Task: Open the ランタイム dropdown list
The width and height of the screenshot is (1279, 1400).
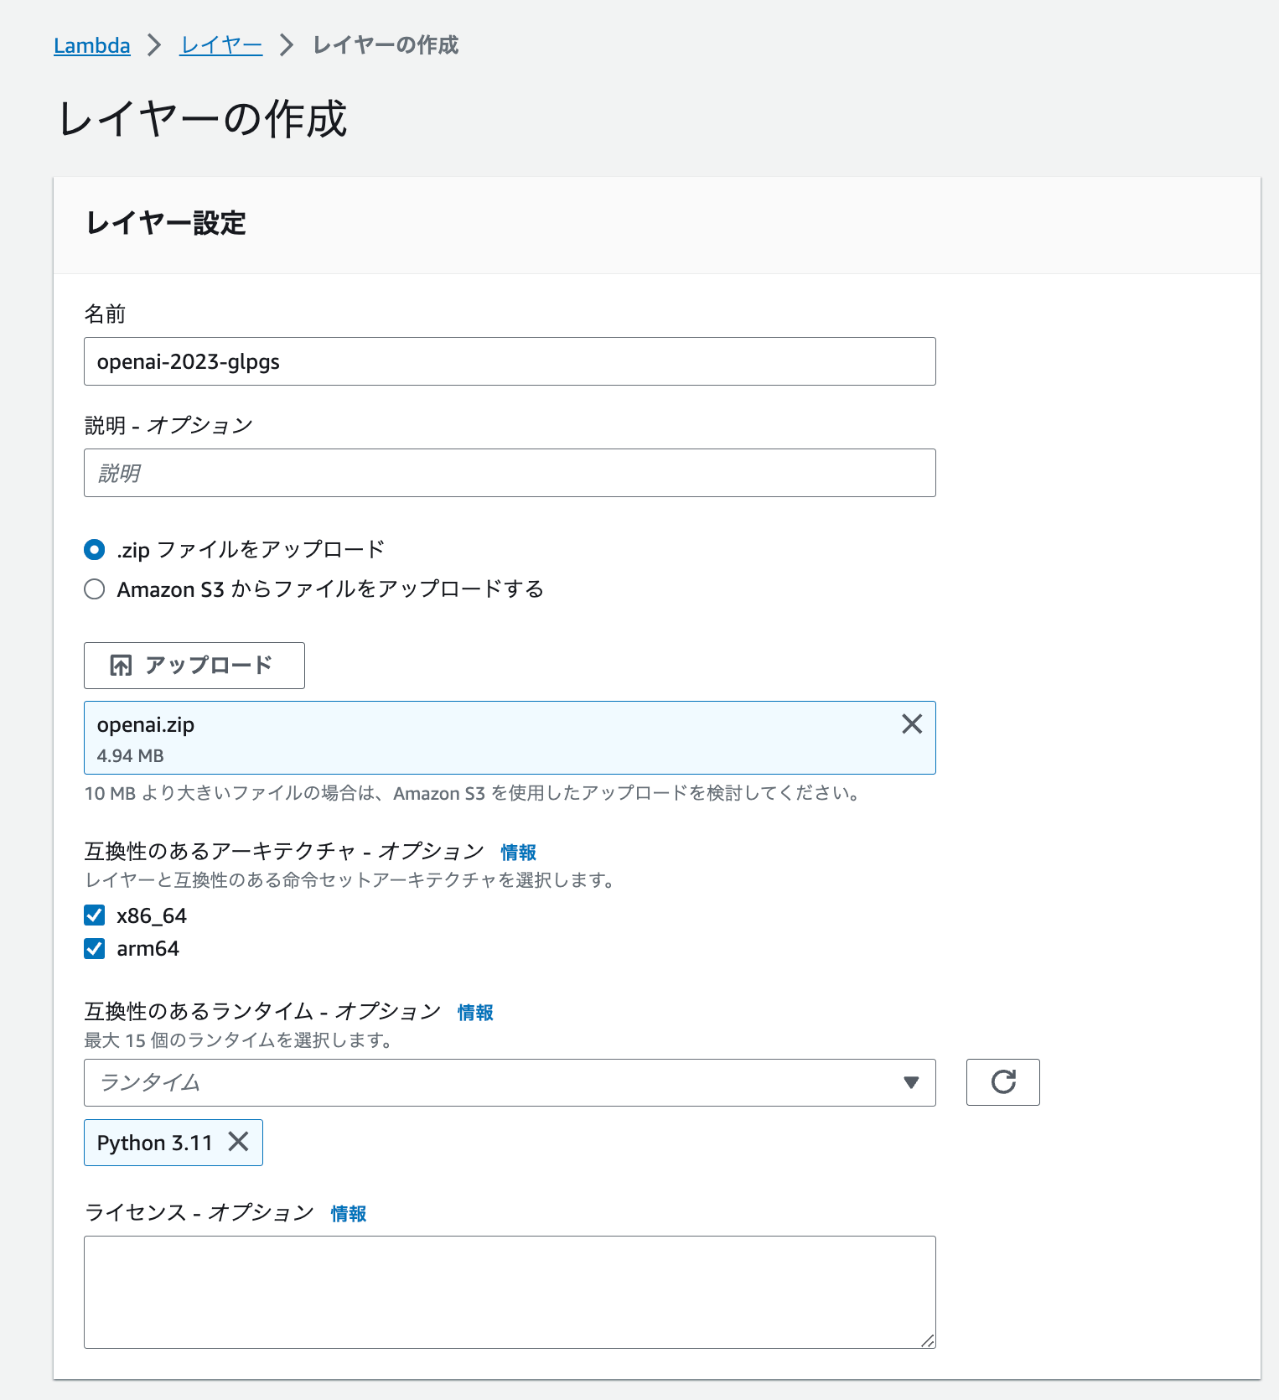Action: click(x=500, y=1082)
